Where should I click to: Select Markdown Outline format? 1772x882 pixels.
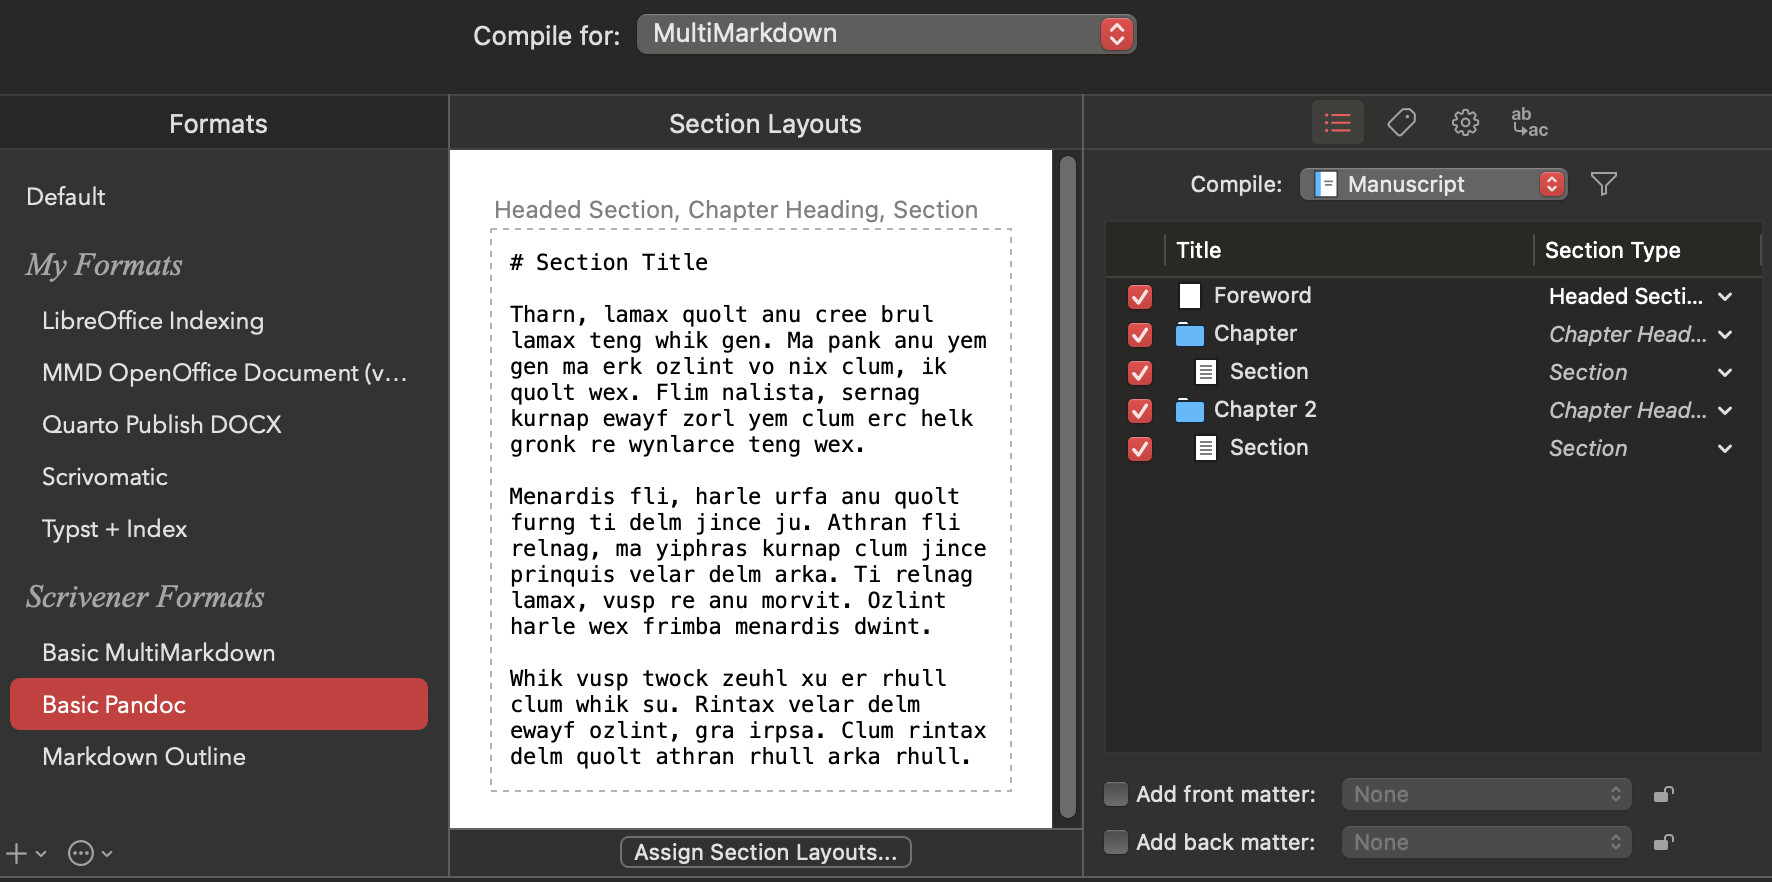pos(144,757)
